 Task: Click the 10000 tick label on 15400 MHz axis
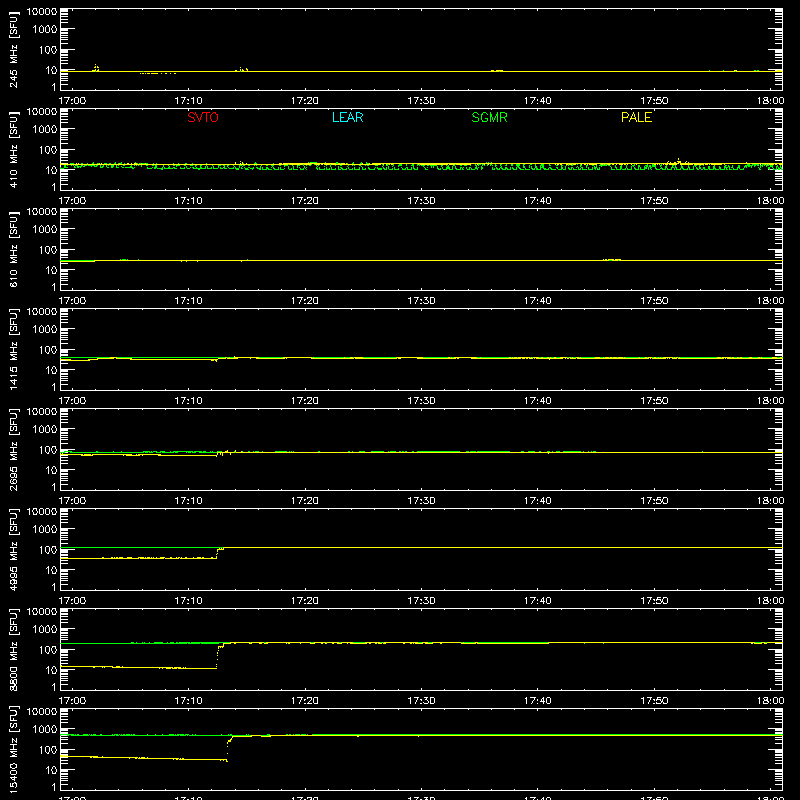tap(42, 712)
